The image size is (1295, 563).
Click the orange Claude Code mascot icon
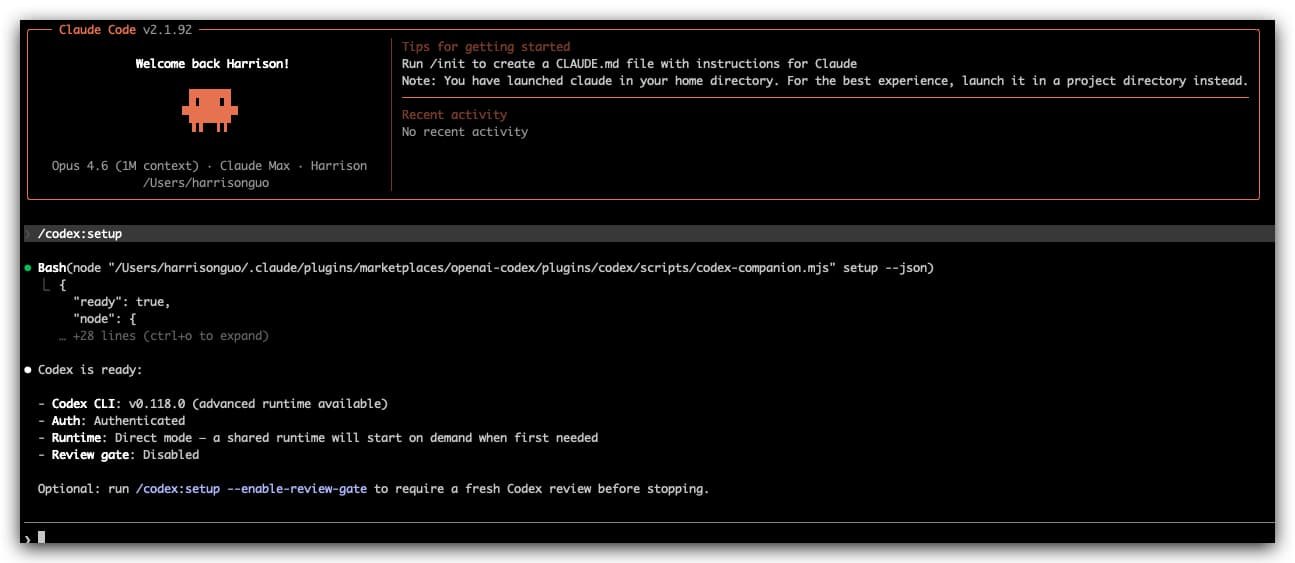pyautogui.click(x=210, y=109)
